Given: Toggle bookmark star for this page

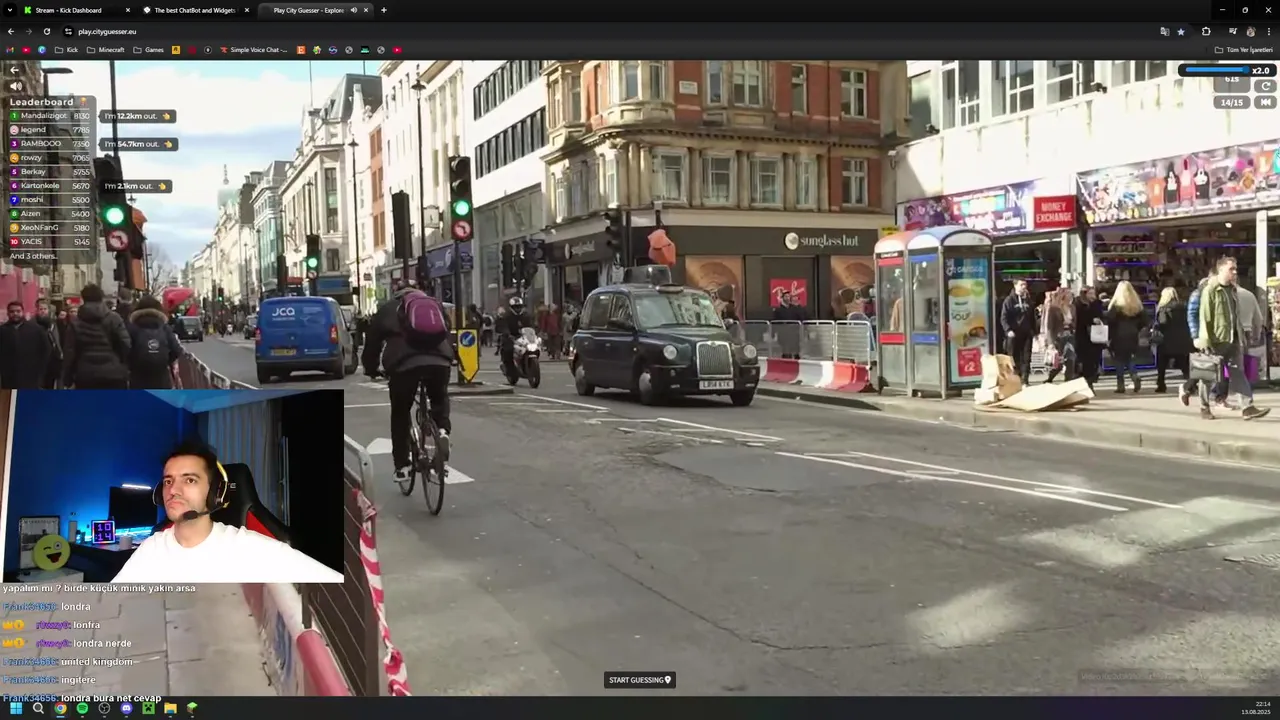Looking at the screenshot, I should coord(1181,31).
